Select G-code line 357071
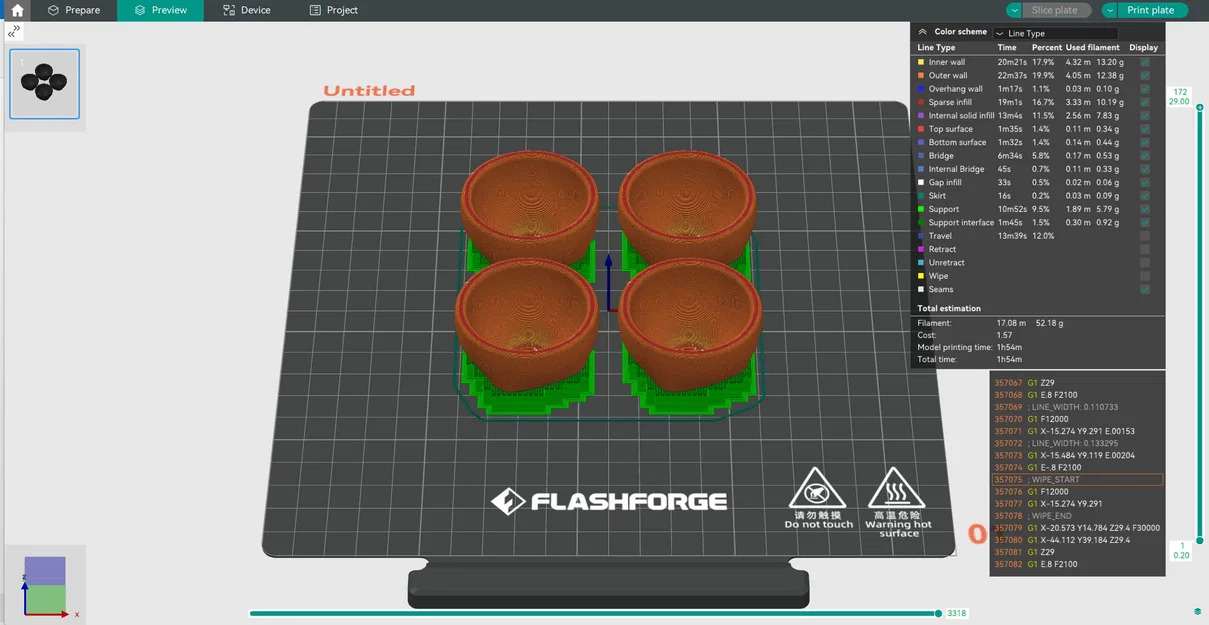This screenshot has height=625, width=1209. [x=1077, y=431]
